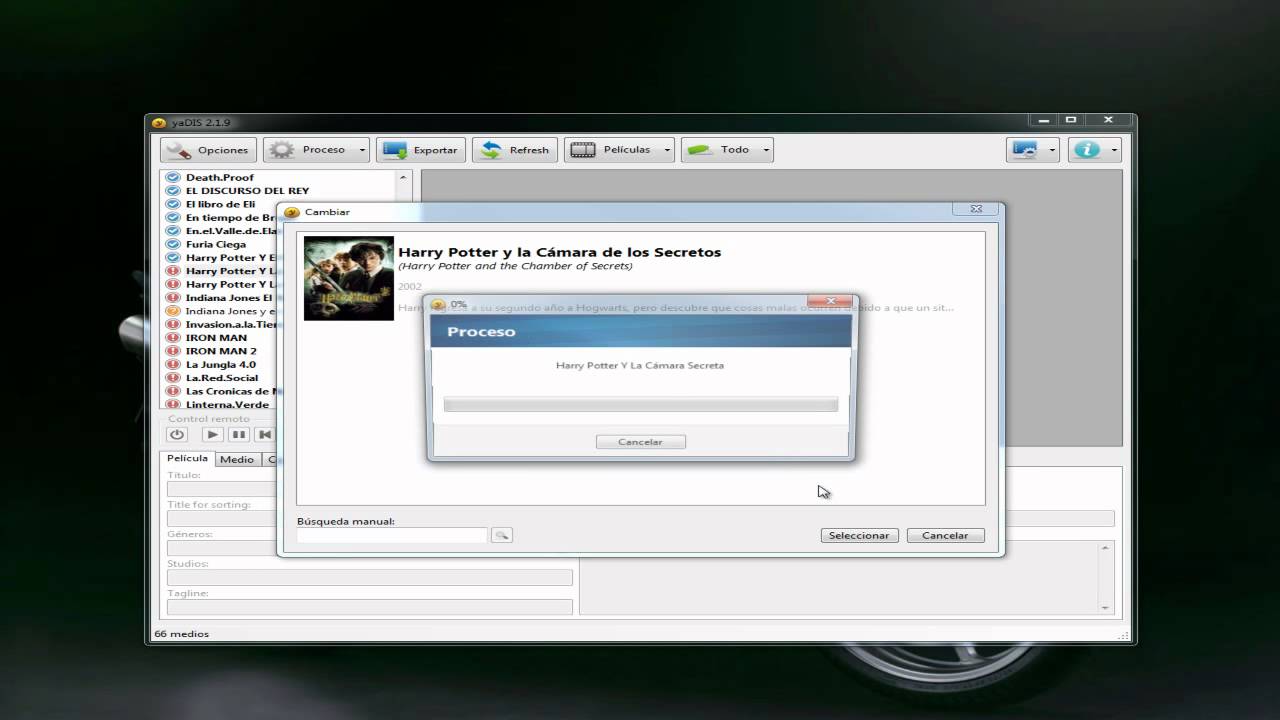Expand the Películas dropdown arrow
This screenshot has width=1280, height=720.
(666, 150)
